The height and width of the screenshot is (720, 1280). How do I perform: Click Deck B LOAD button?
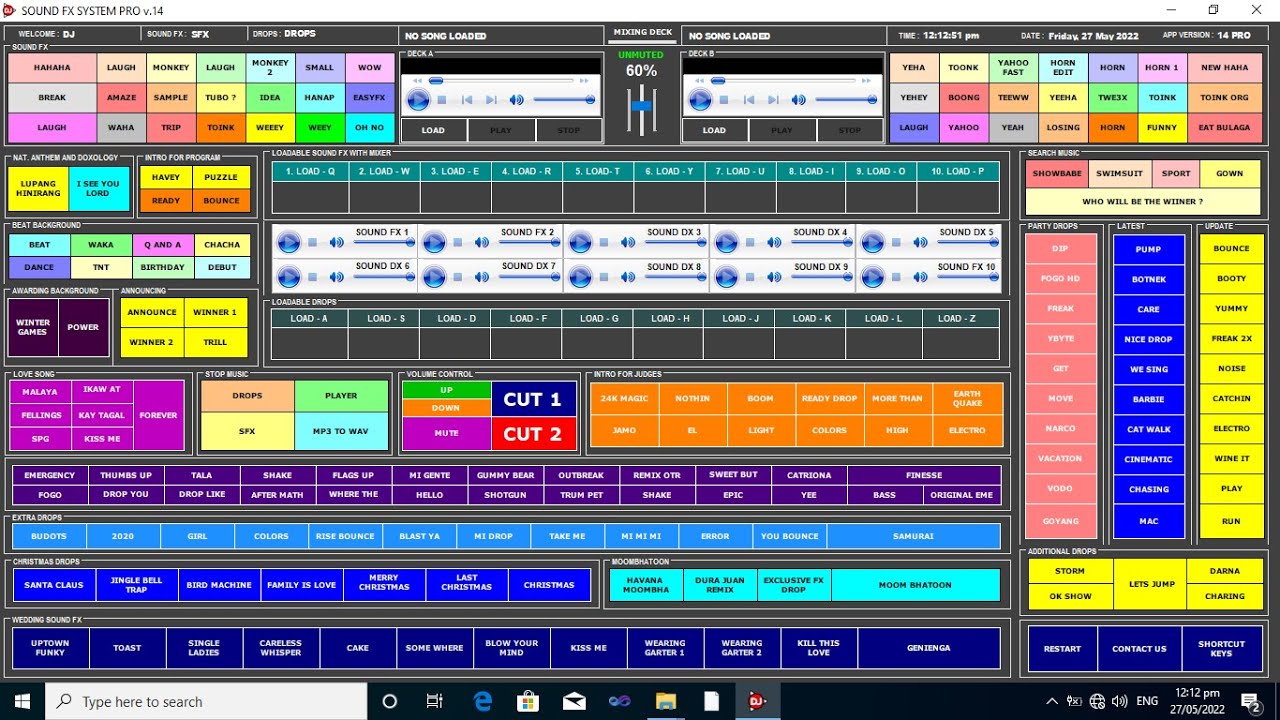pyautogui.click(x=714, y=130)
